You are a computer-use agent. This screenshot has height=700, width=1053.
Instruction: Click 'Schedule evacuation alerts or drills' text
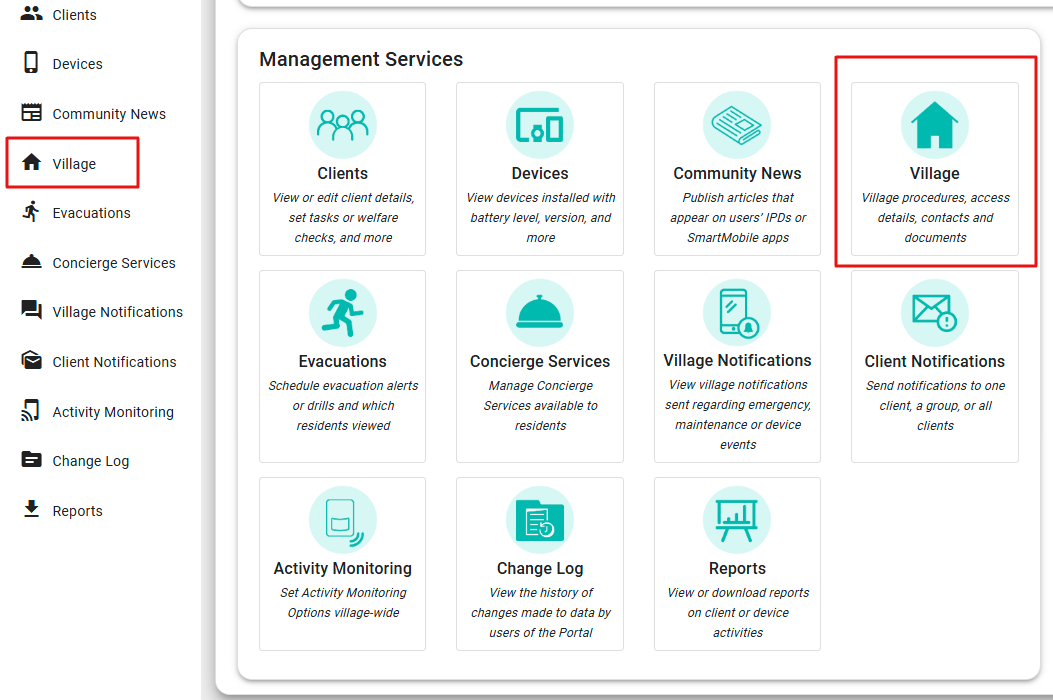(x=342, y=406)
